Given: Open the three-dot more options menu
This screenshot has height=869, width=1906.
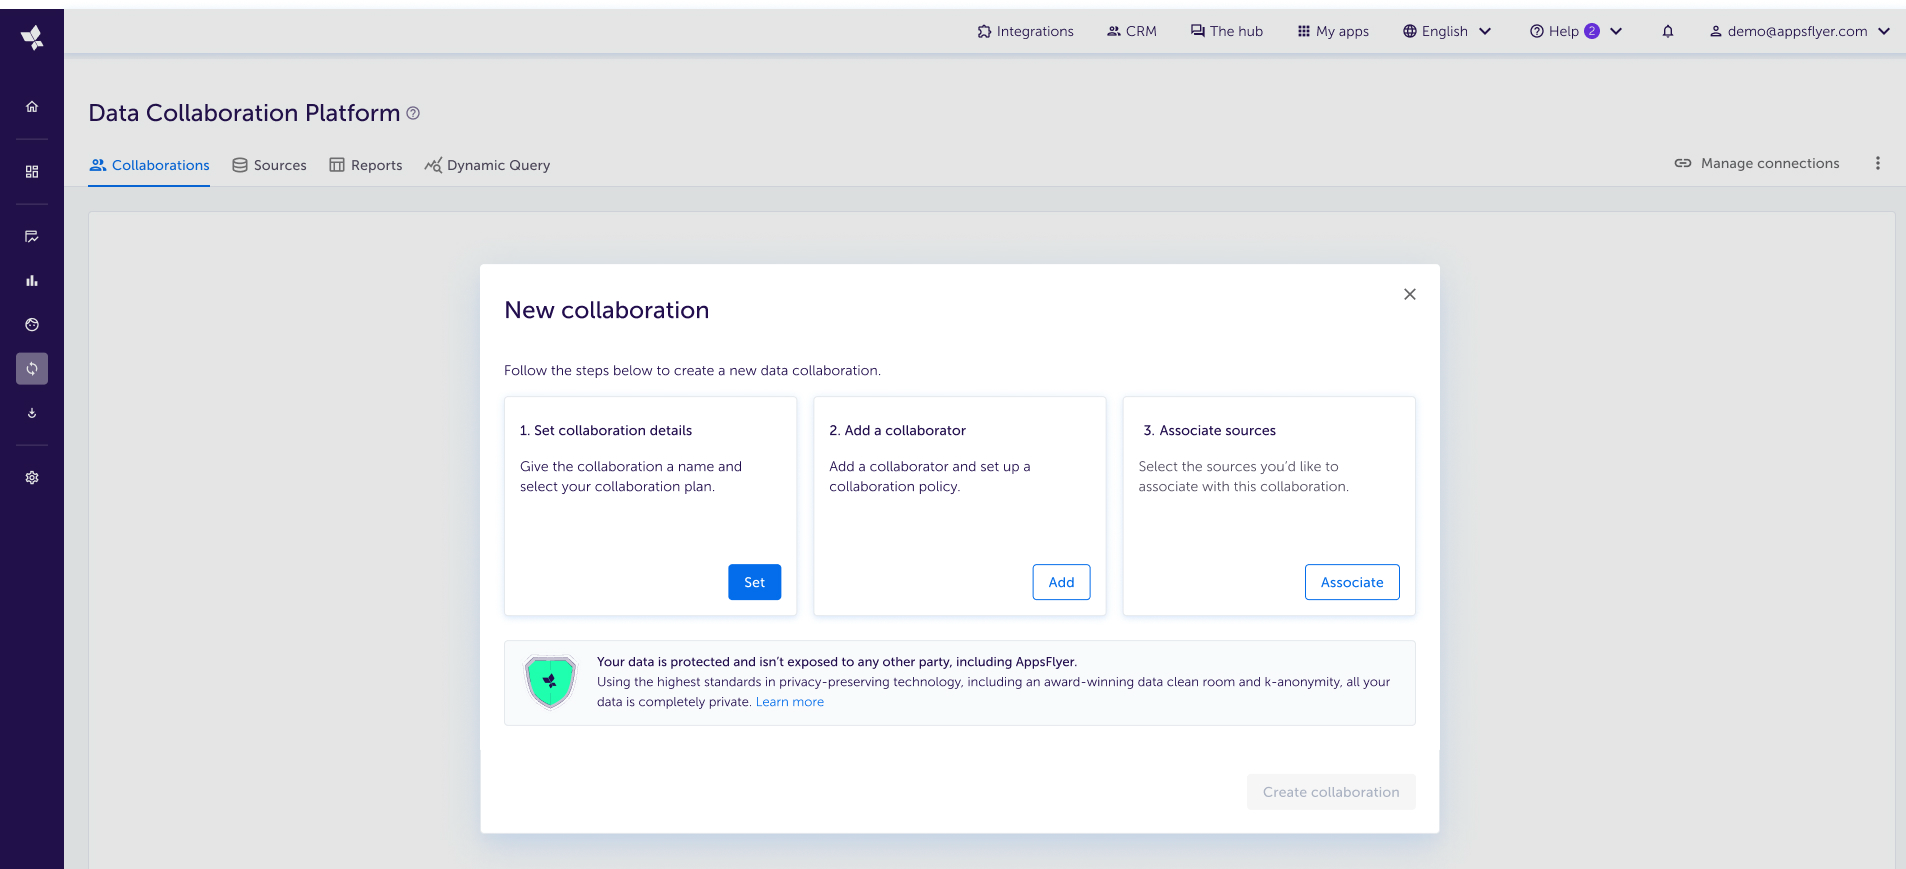Looking at the screenshot, I should 1877,163.
